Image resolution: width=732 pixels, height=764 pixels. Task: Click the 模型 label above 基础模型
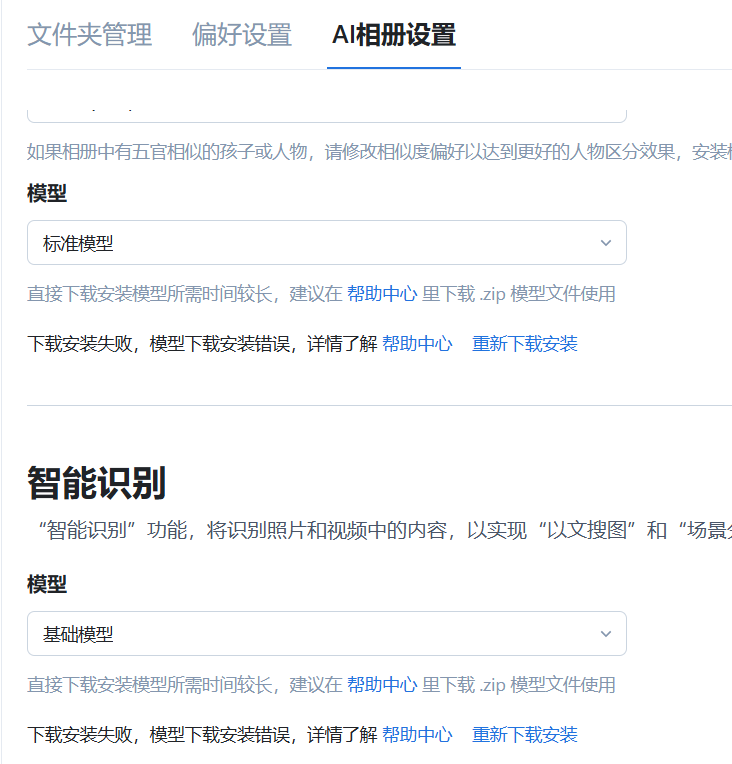47,584
